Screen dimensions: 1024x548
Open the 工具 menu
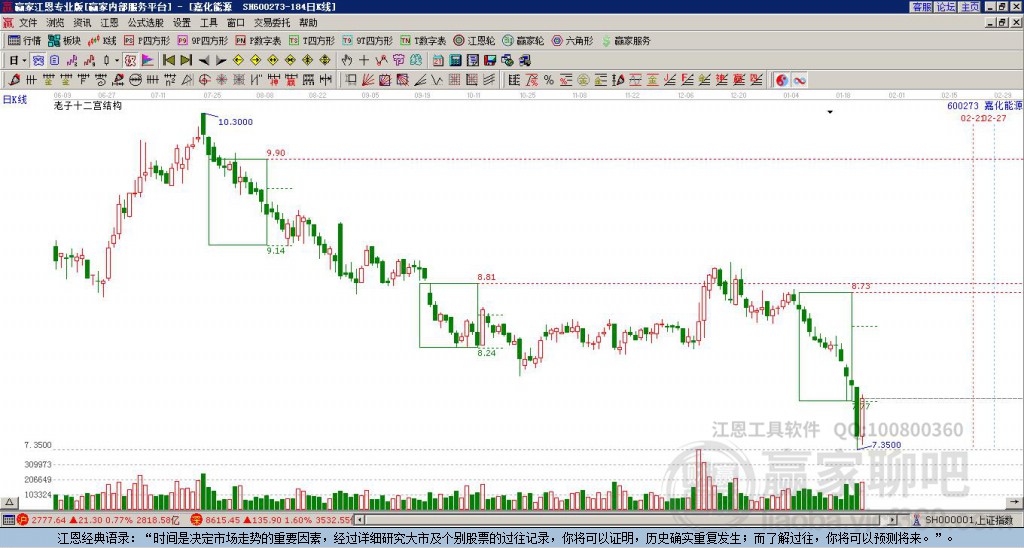pos(208,23)
